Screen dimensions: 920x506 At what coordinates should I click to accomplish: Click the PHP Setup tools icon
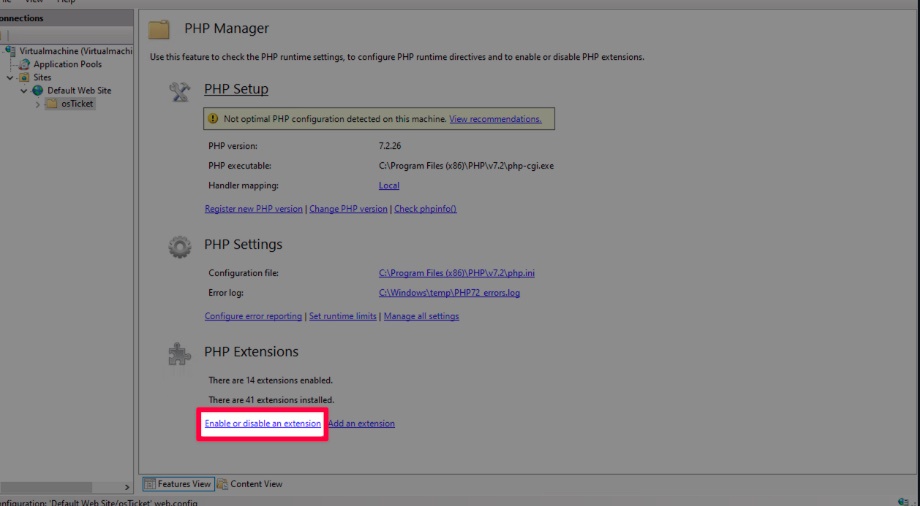pos(180,92)
